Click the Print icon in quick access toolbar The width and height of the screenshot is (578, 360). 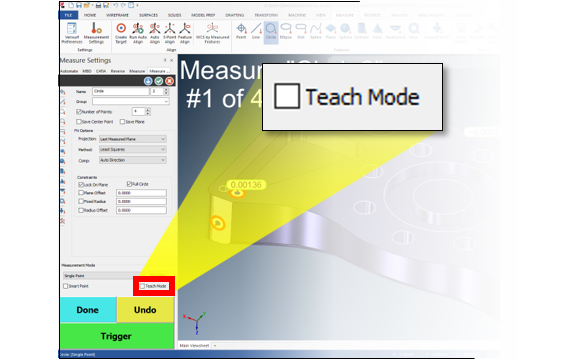coord(98,5)
